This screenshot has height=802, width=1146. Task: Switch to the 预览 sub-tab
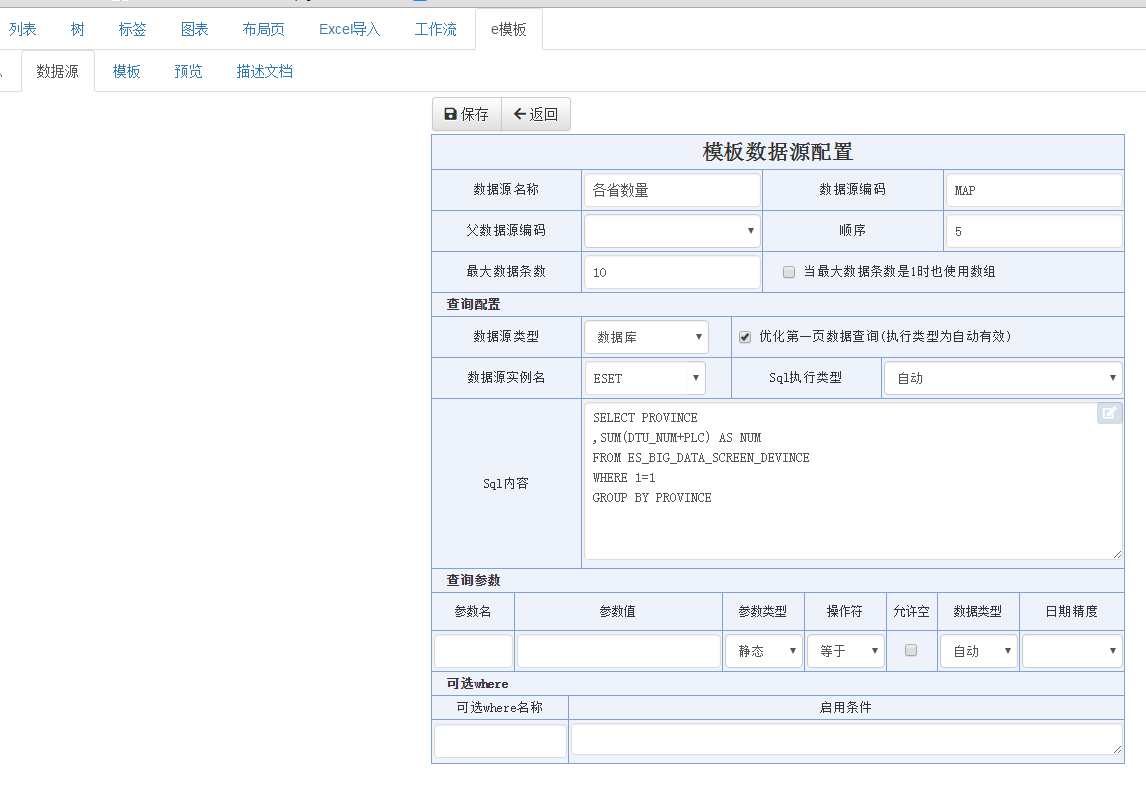188,72
